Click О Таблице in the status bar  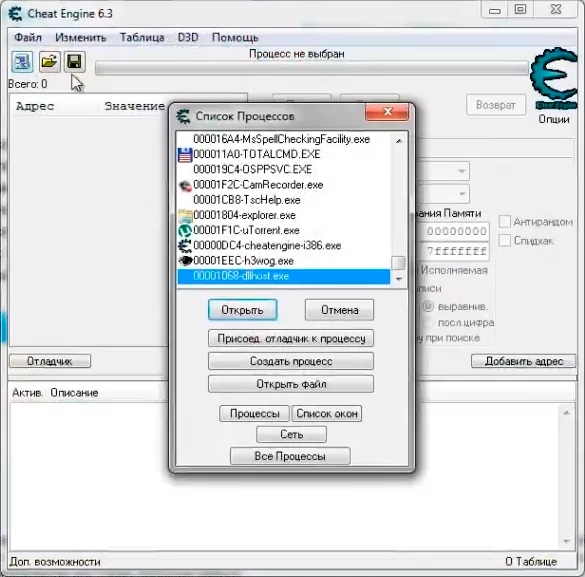click(531, 562)
